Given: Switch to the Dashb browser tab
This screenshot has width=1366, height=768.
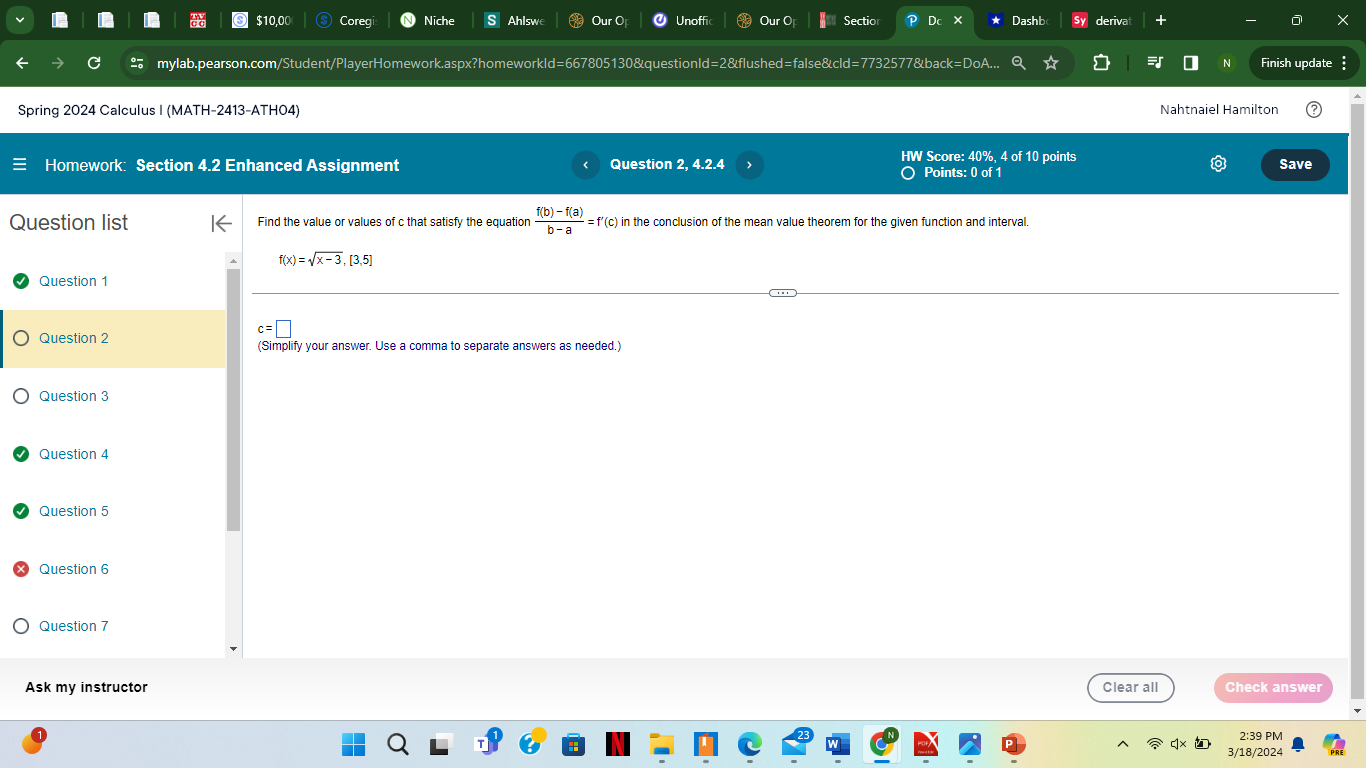Looking at the screenshot, I should point(1019,20).
